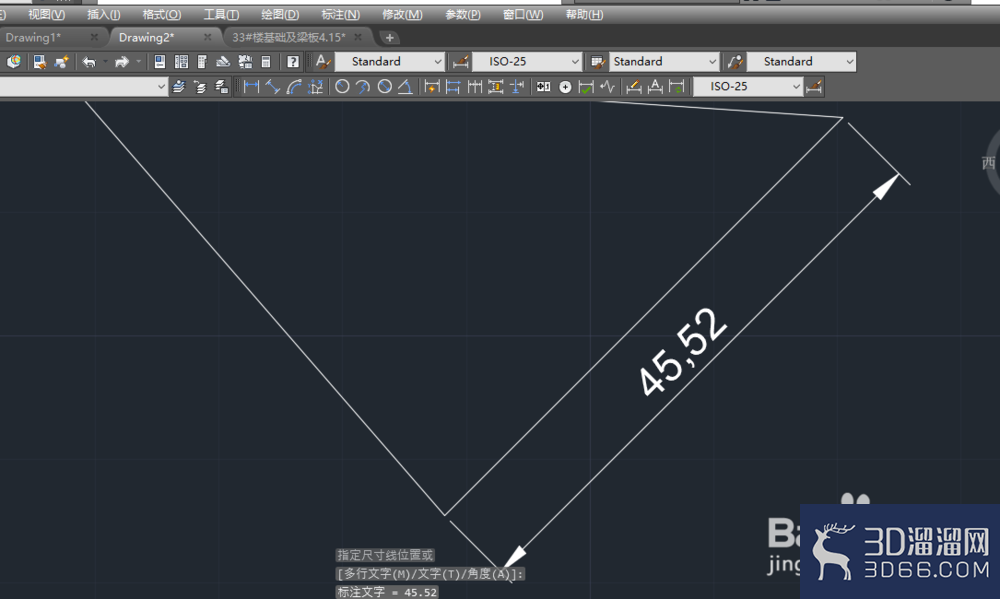Viewport: 1000px width, 599px height.
Task: Open the Table Style manager icon
Action: 598,62
